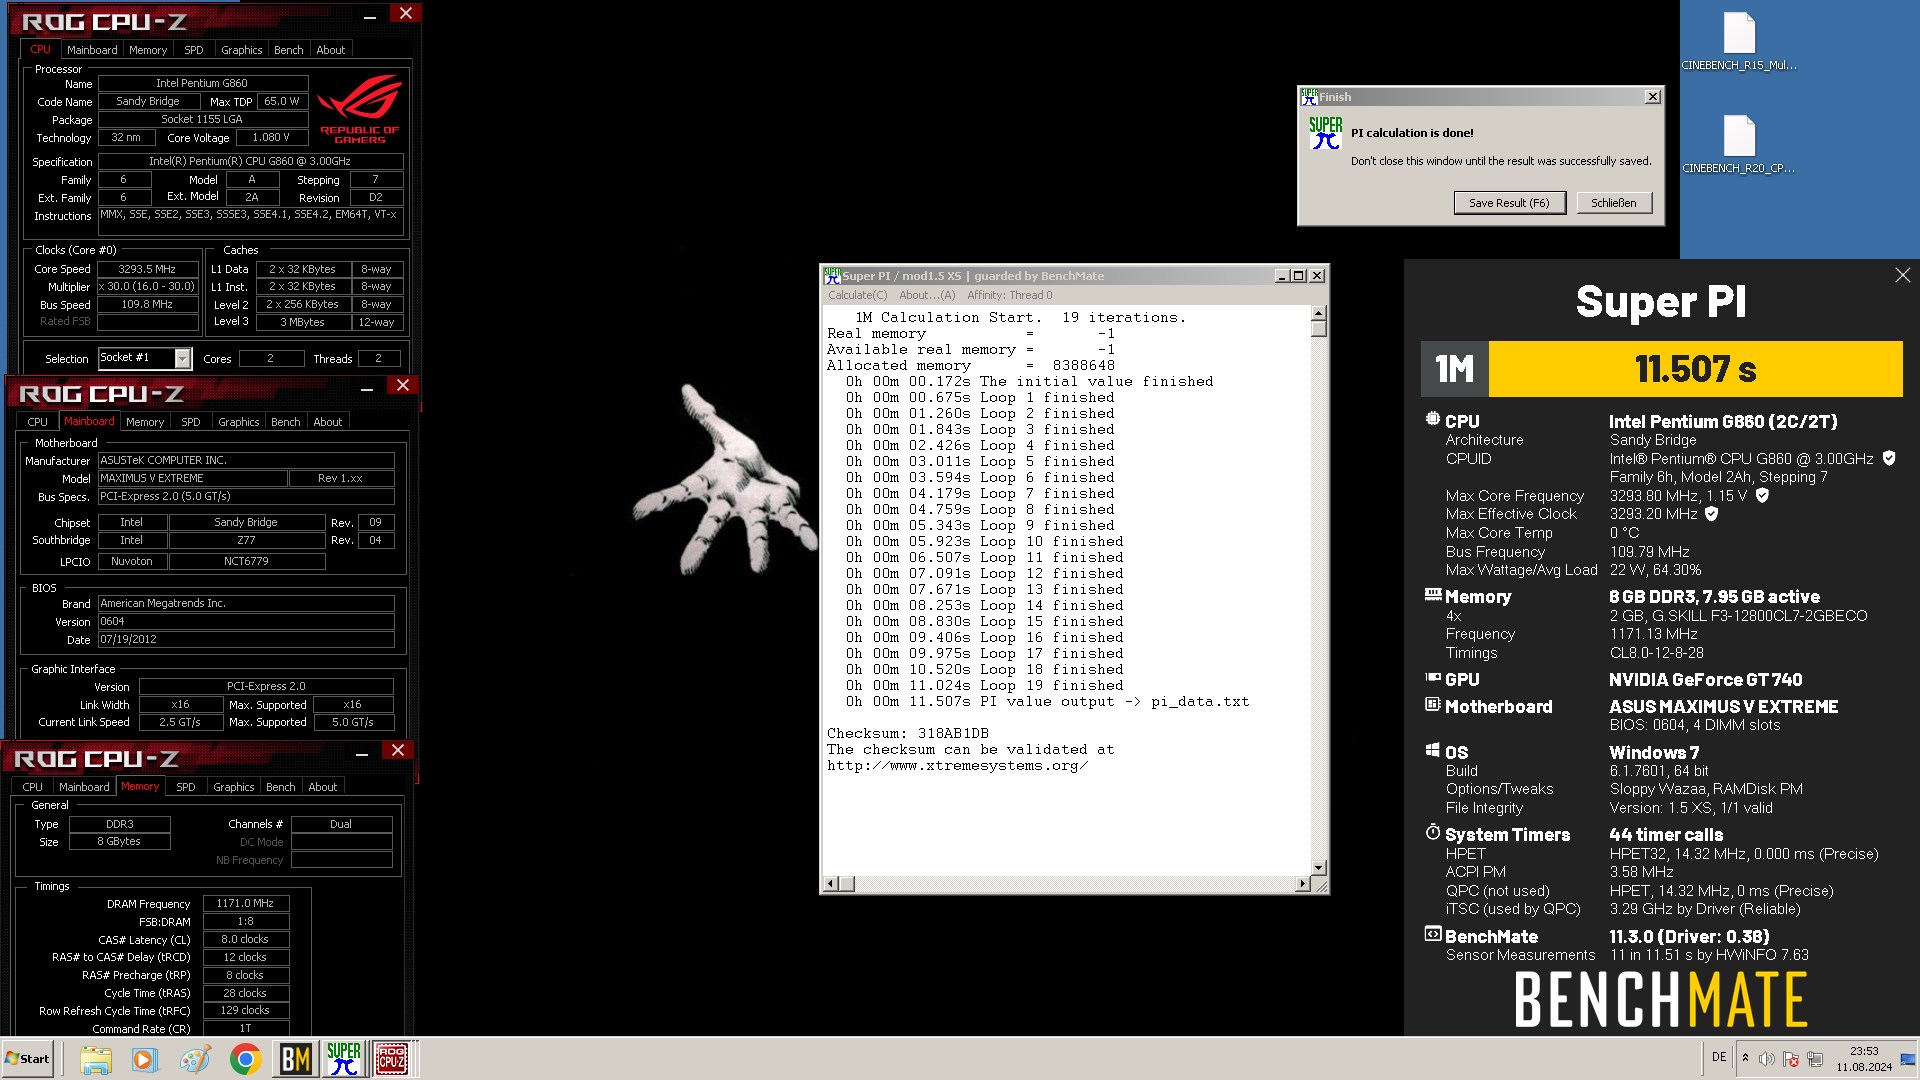Viewport: 1920px width, 1080px height.
Task: Click the verified shield beside CPUID value
Action: tap(1889, 458)
